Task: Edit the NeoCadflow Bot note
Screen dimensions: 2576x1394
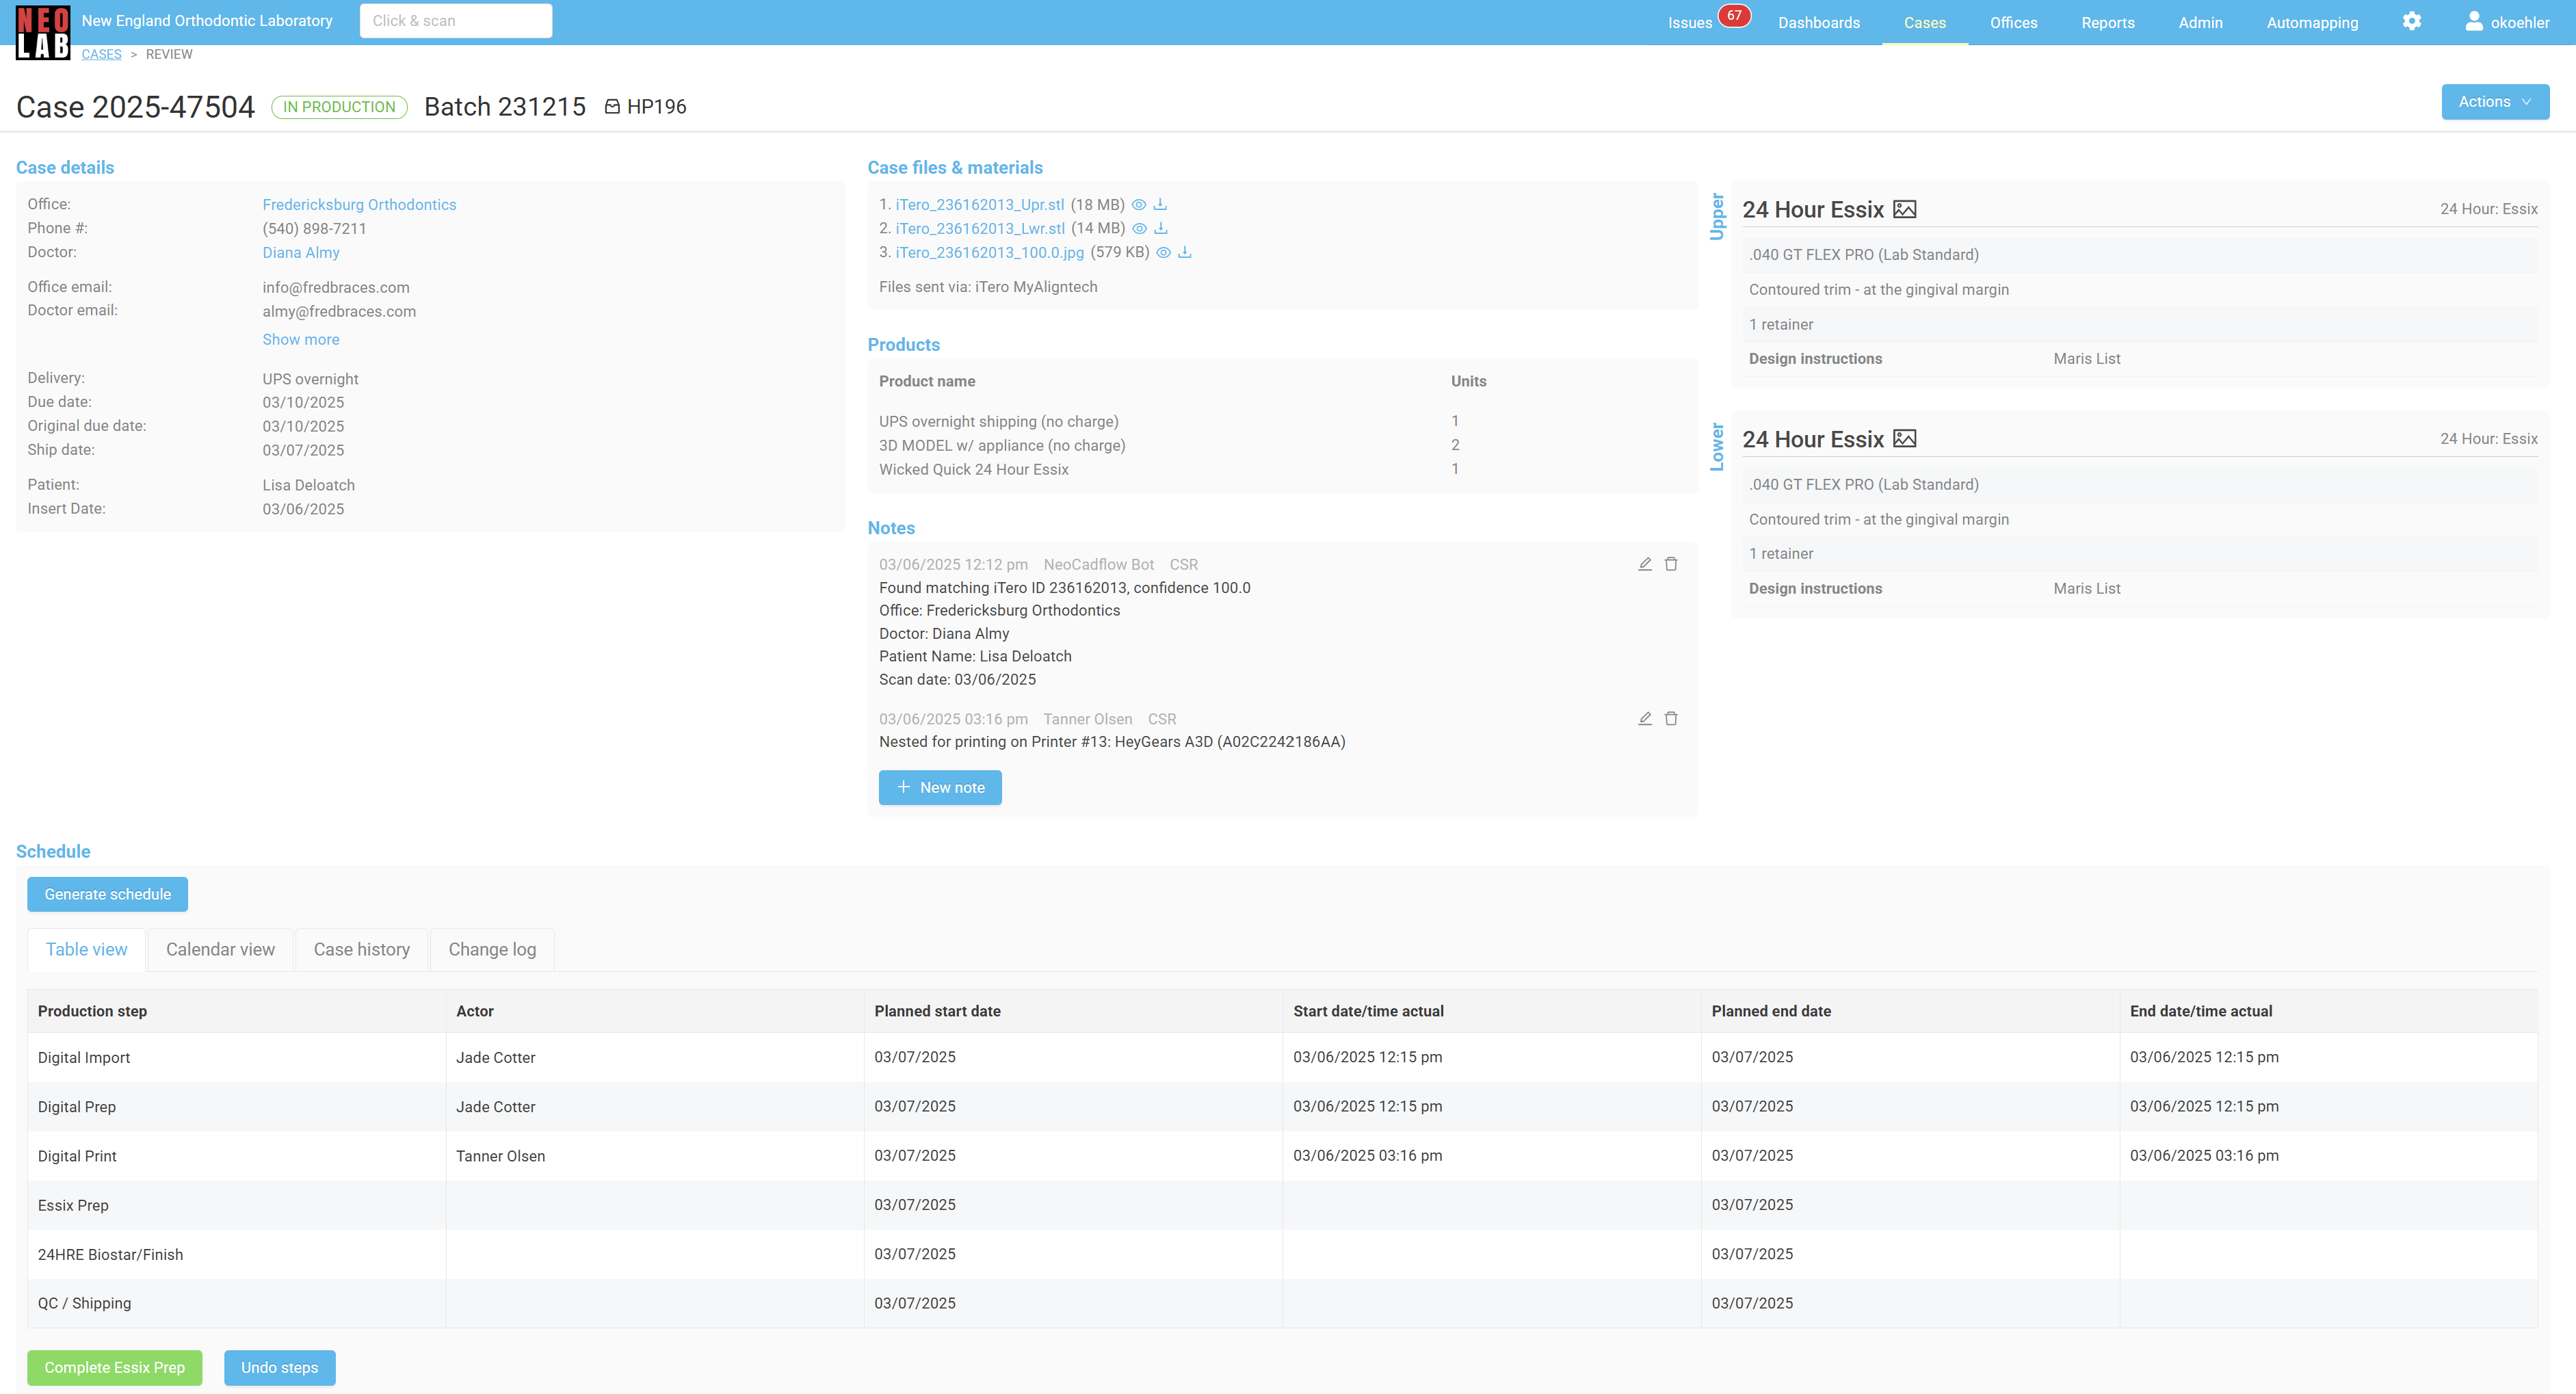Action: [1645, 564]
